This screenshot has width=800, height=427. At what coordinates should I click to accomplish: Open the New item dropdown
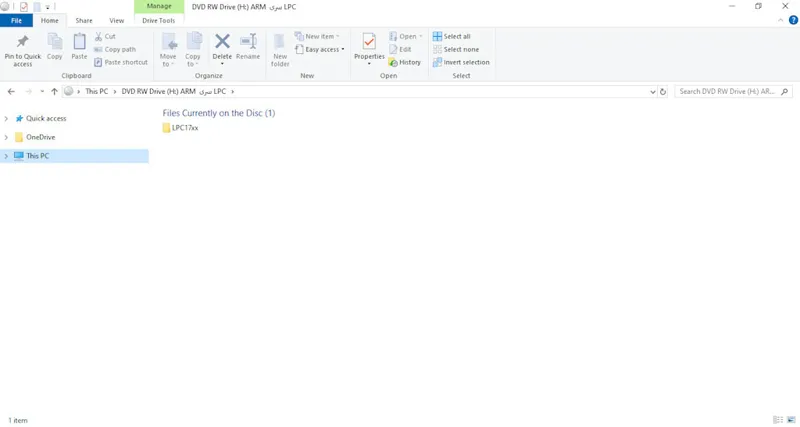[317, 36]
